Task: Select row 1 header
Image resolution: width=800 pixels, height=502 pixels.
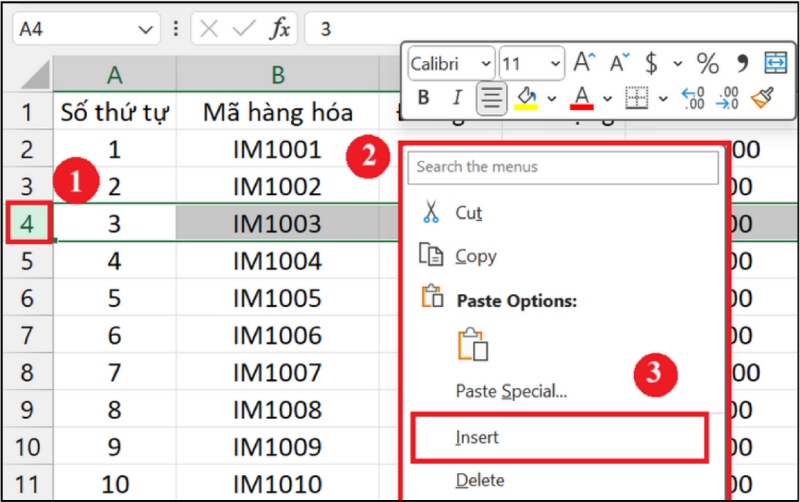Action: [x=27, y=112]
